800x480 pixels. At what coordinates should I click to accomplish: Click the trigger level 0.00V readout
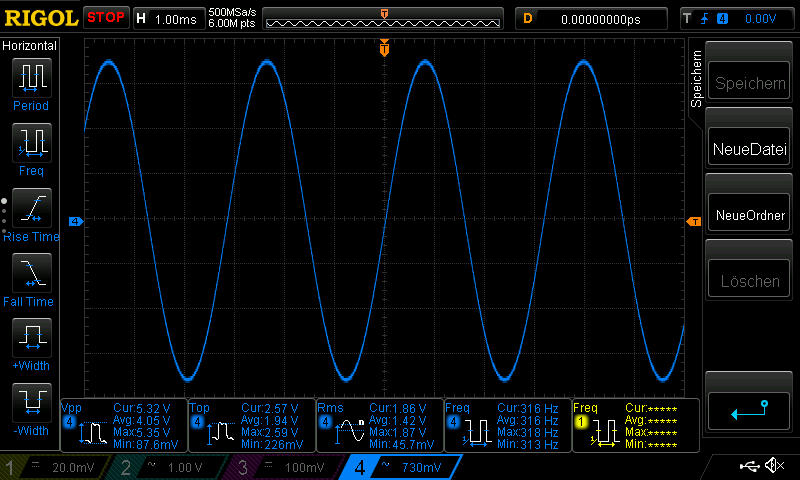click(x=760, y=19)
